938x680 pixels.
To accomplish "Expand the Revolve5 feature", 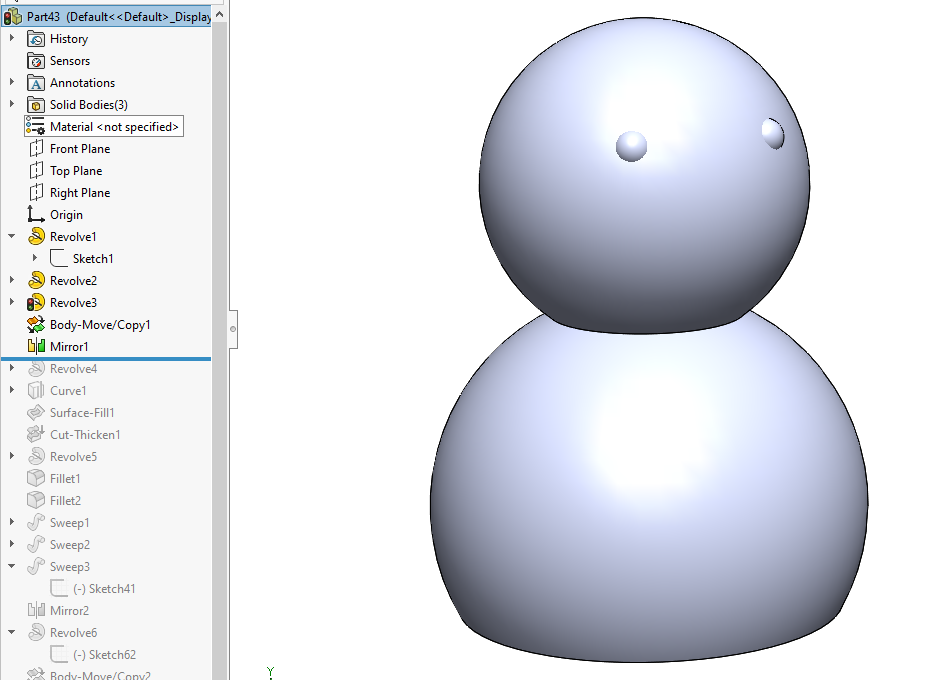I will [12, 456].
